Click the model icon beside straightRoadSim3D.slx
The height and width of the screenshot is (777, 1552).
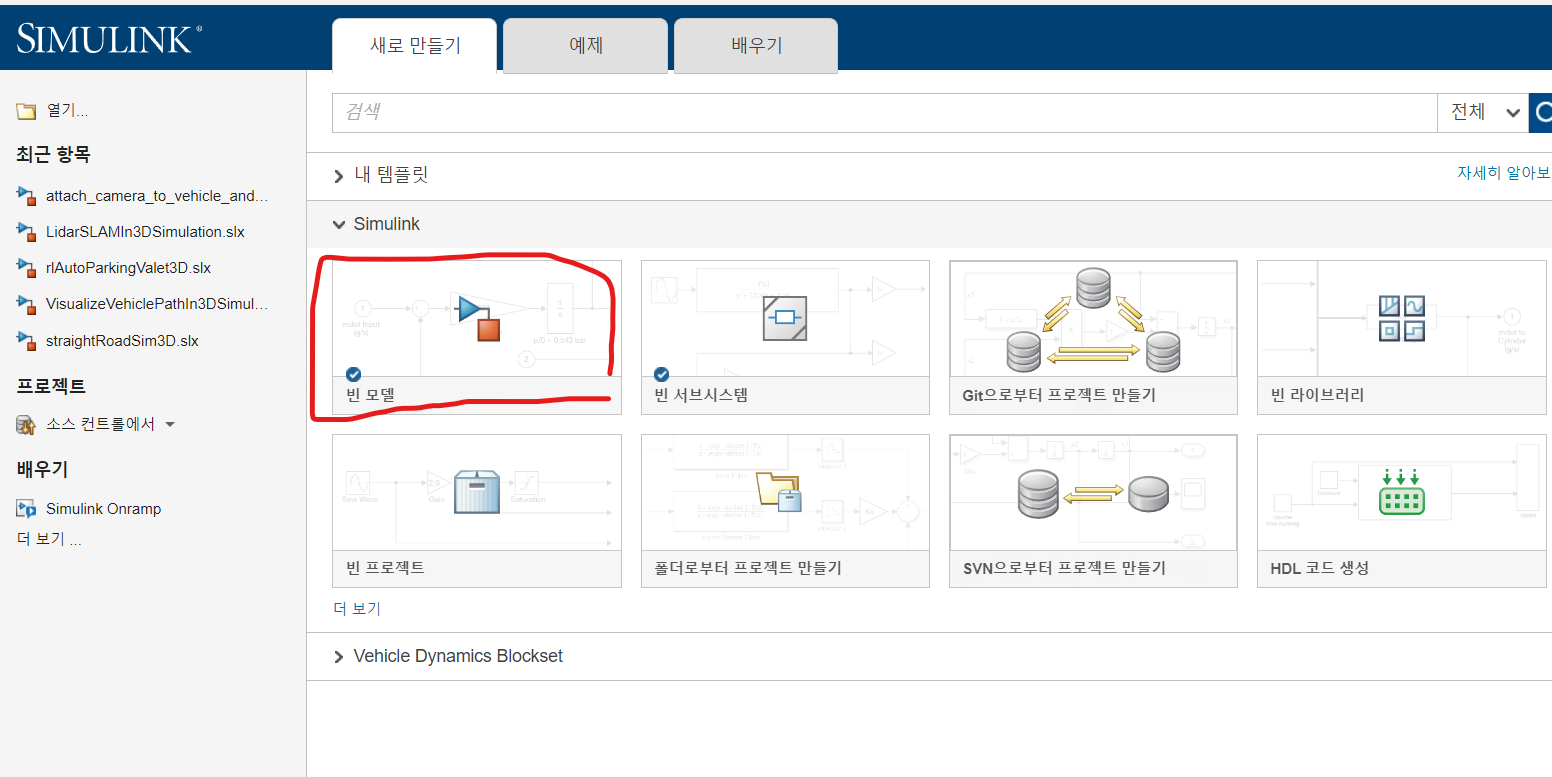point(26,341)
